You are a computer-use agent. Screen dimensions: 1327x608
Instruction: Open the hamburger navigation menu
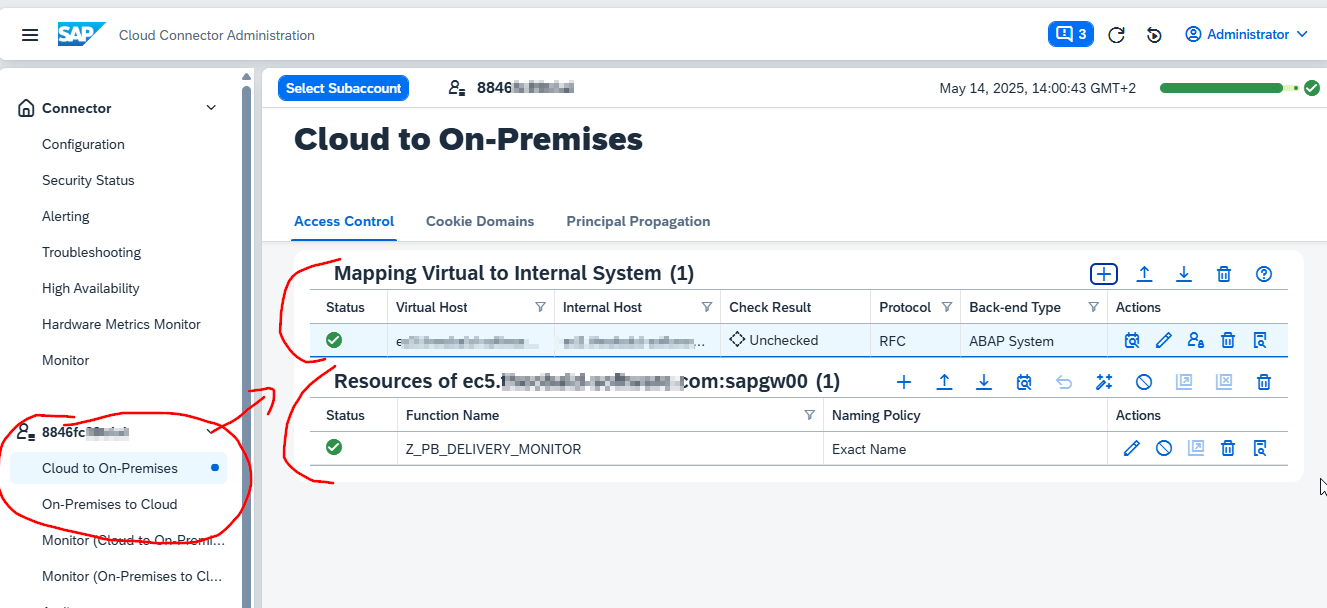(30, 35)
